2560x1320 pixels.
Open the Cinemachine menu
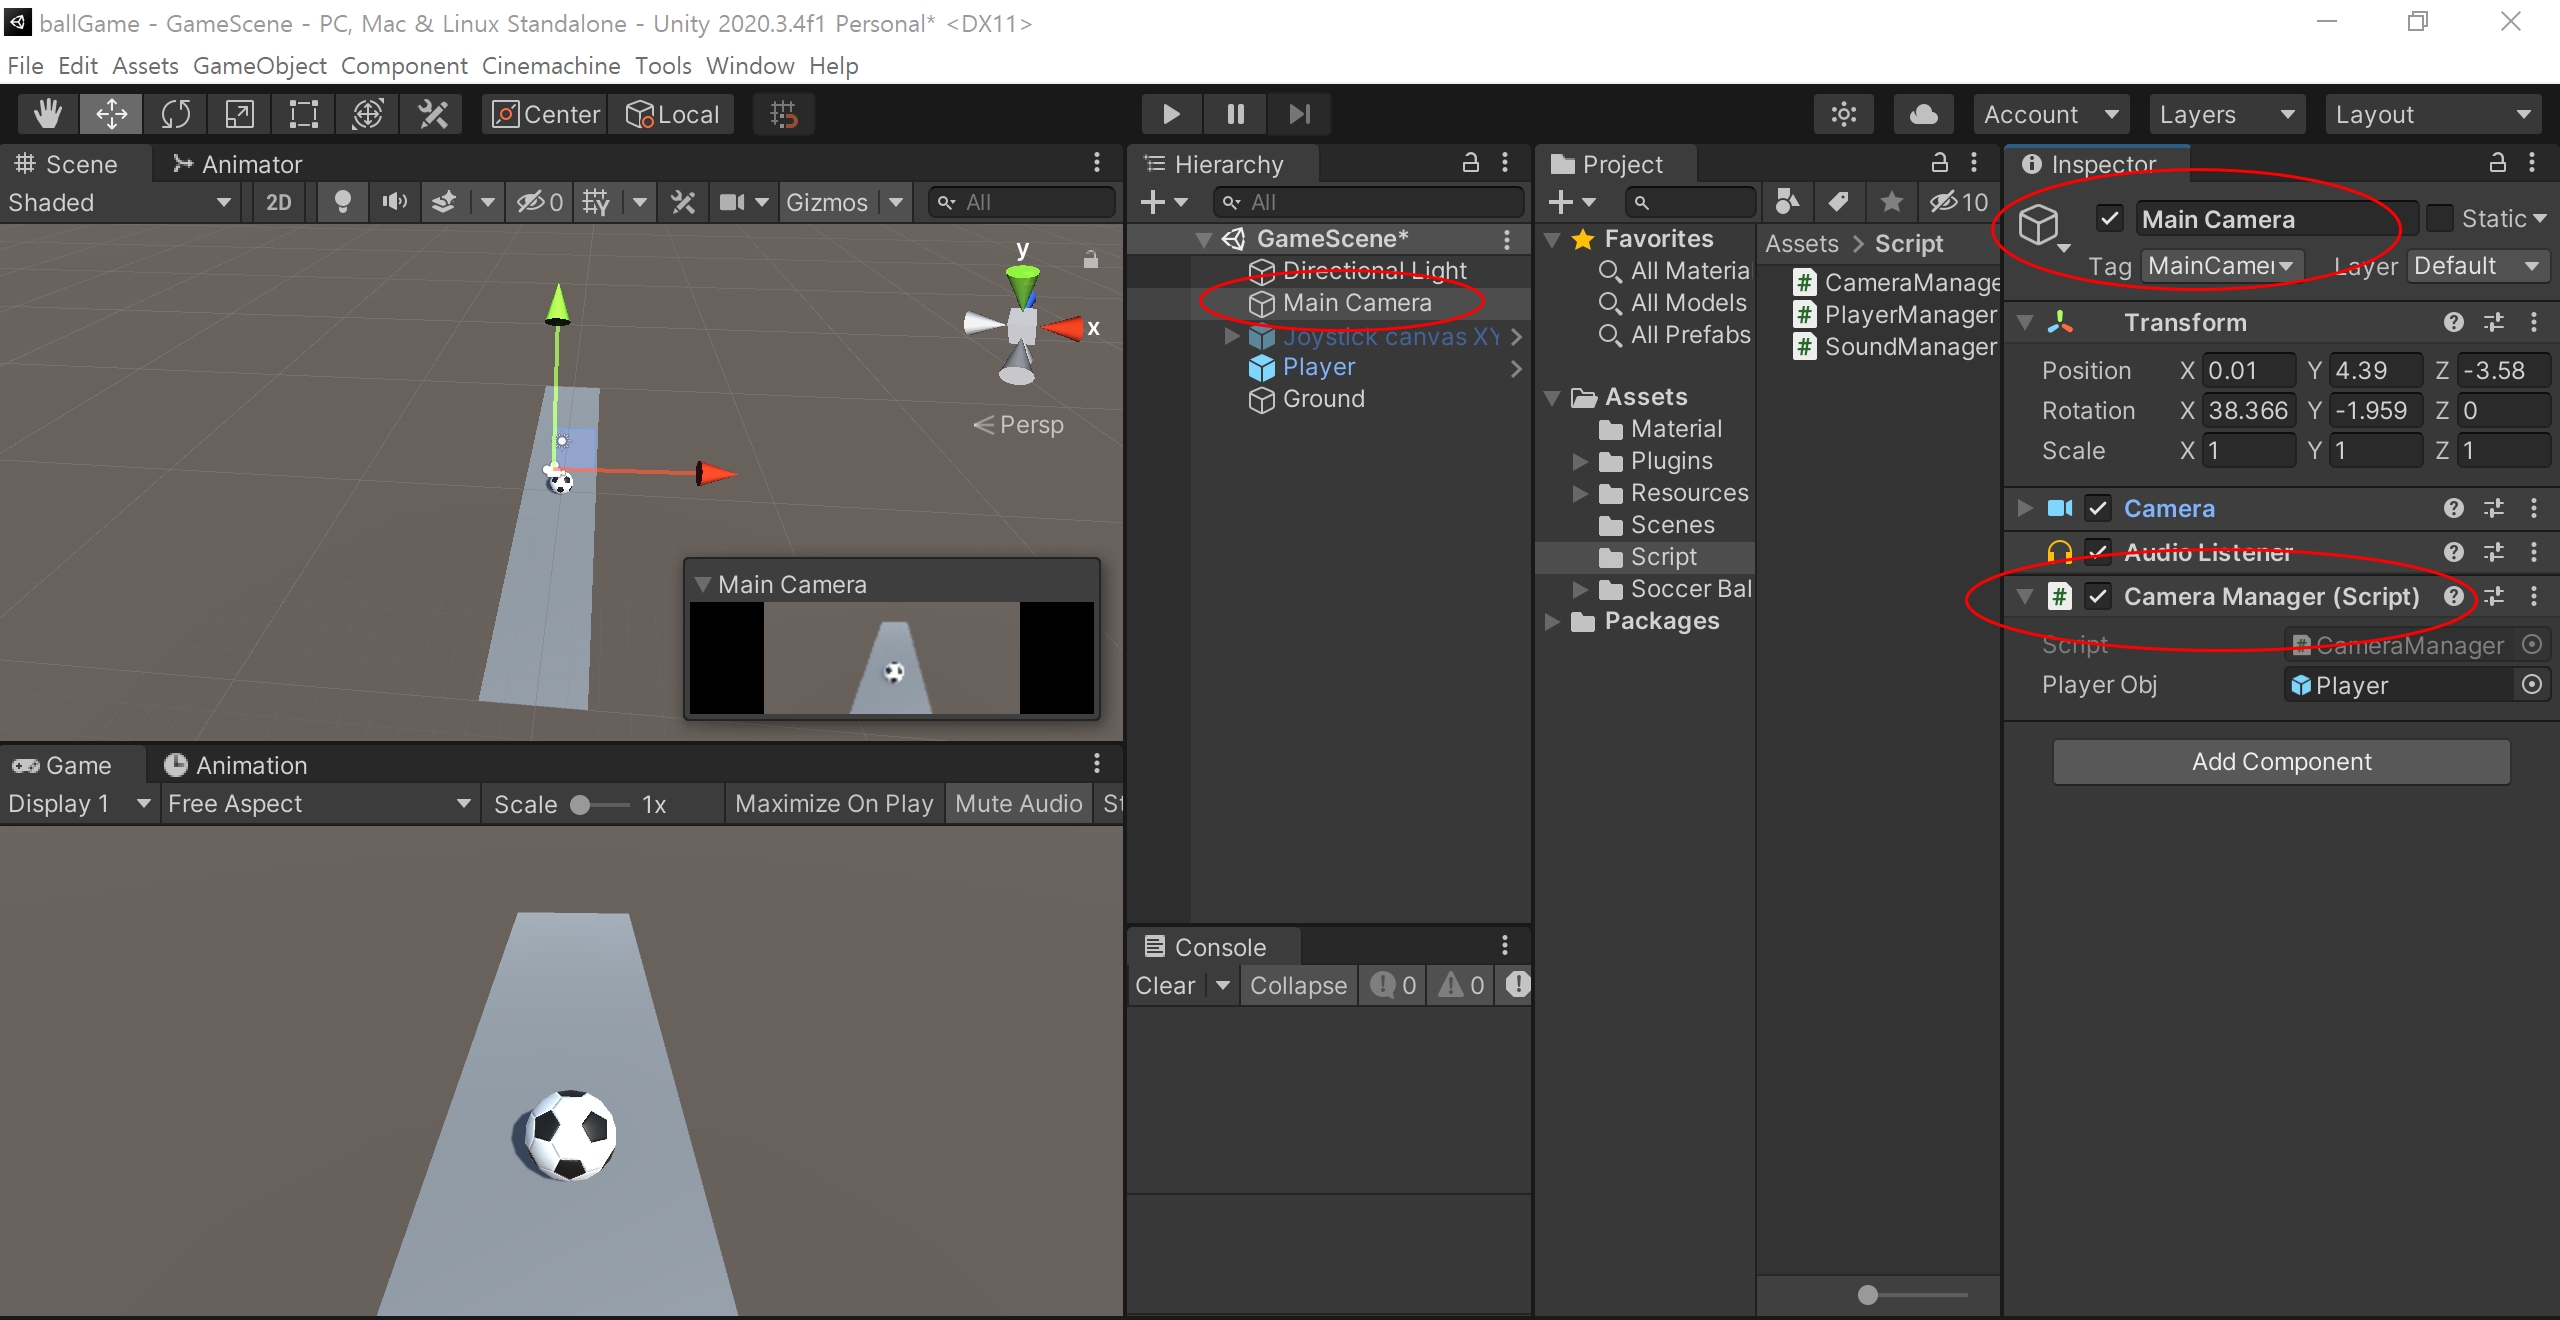pyautogui.click(x=550, y=66)
